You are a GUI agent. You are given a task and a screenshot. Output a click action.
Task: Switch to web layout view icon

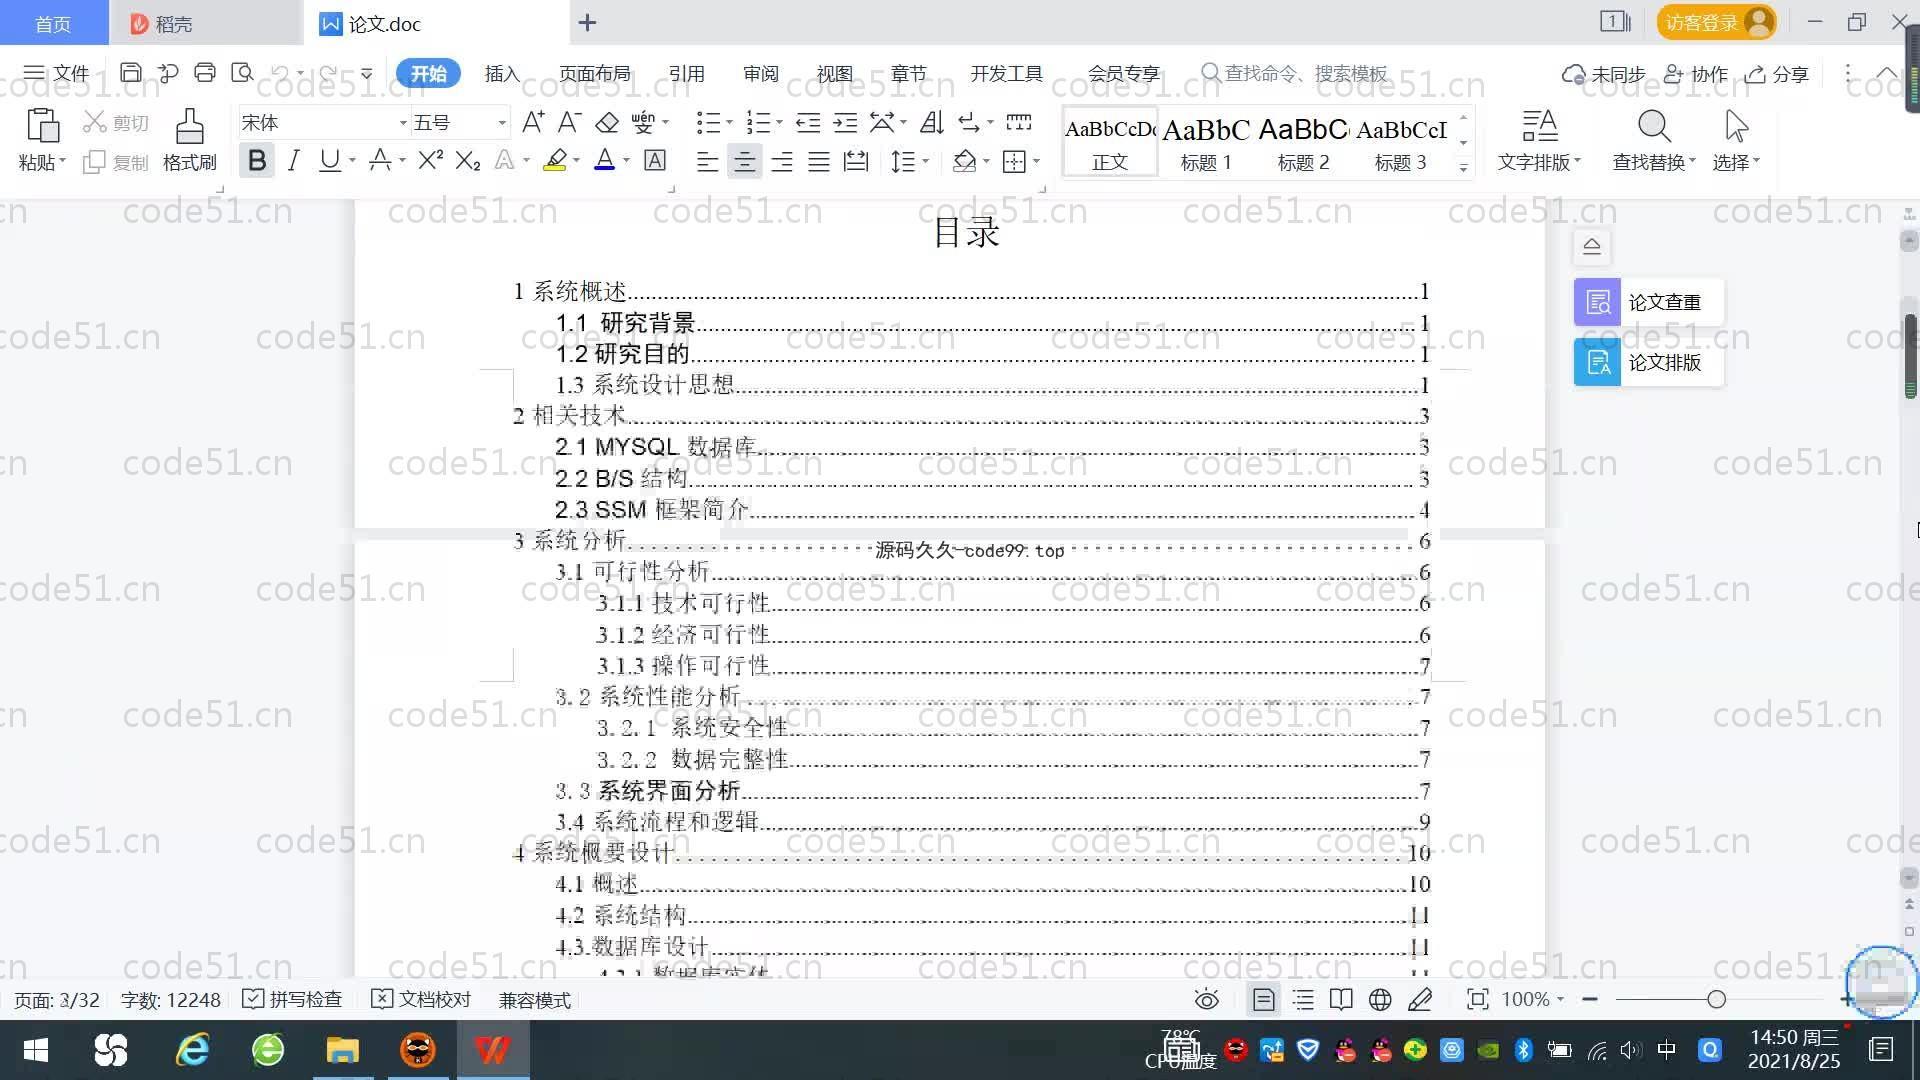pyautogui.click(x=1380, y=1000)
